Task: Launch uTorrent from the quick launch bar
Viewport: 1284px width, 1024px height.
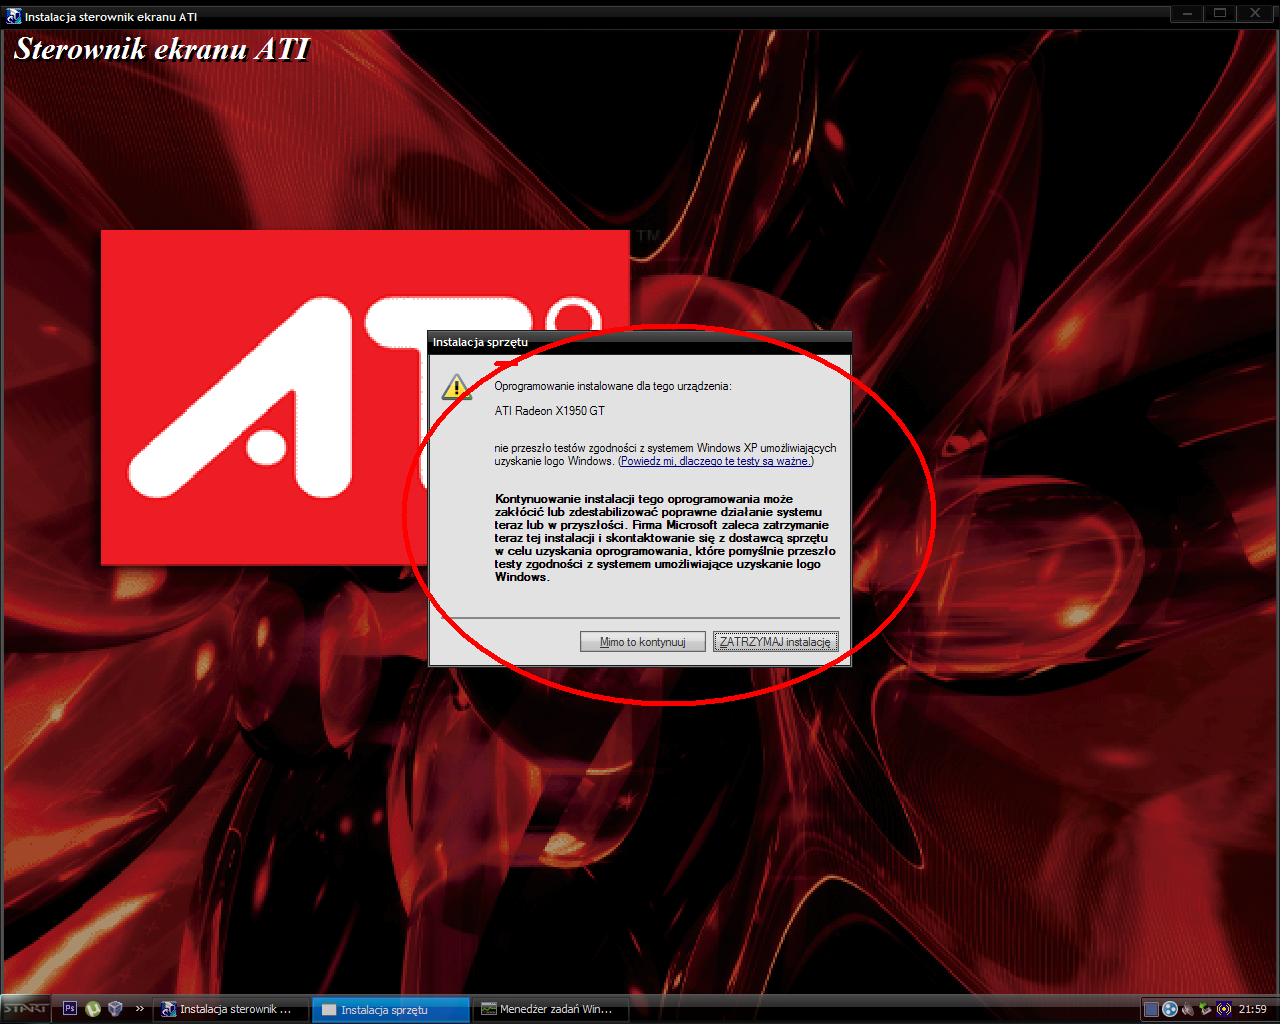Action: point(93,1009)
